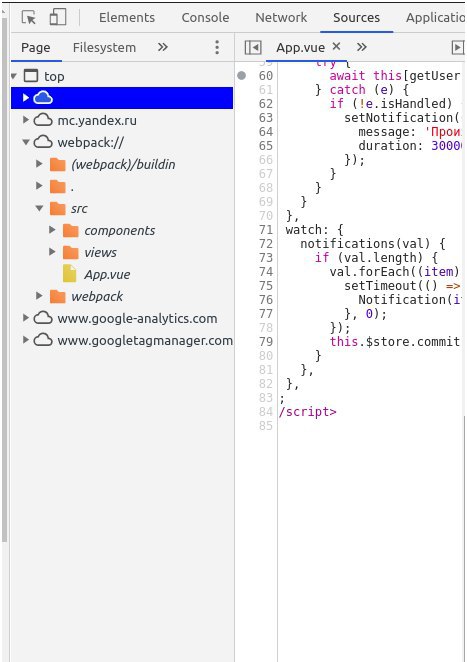Toggle breakpoint on line number 71
The image size is (467, 662).
click(266, 230)
